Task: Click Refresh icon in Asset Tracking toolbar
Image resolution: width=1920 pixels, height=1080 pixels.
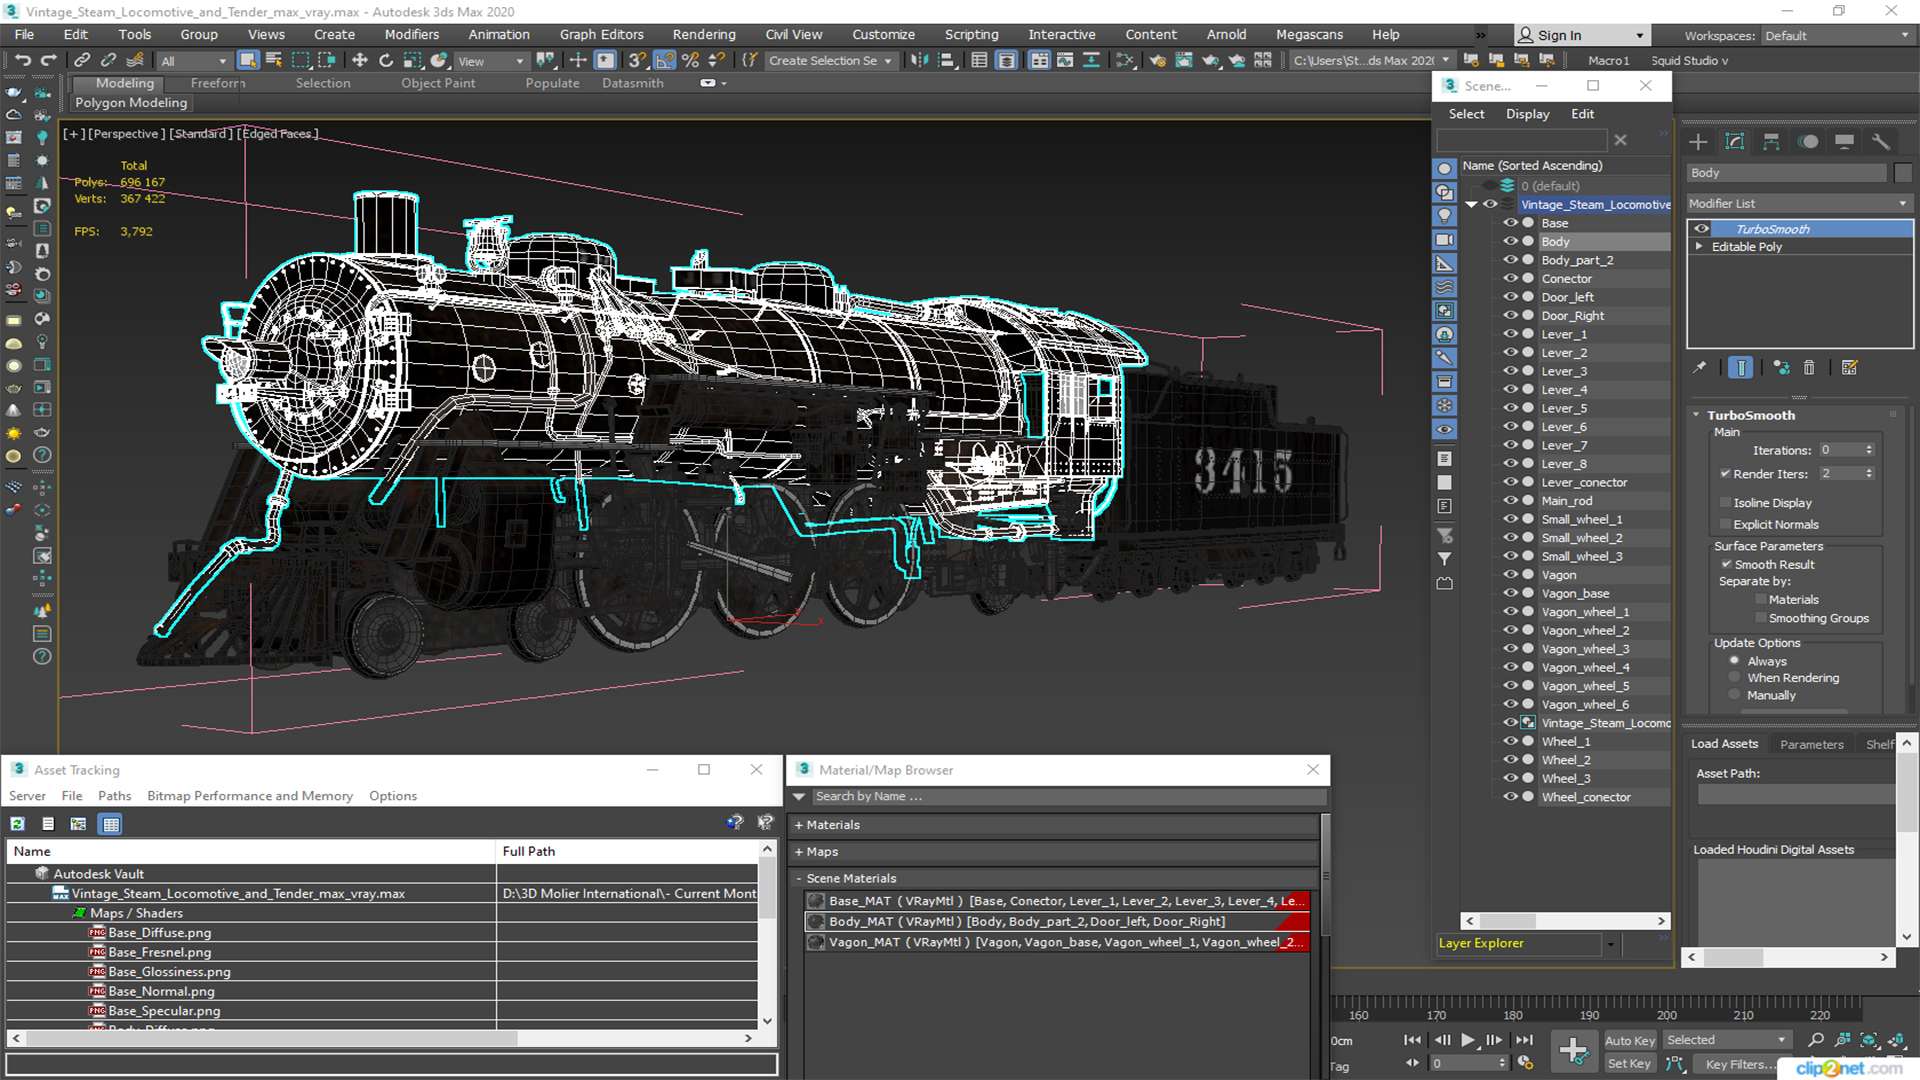Action: click(17, 824)
